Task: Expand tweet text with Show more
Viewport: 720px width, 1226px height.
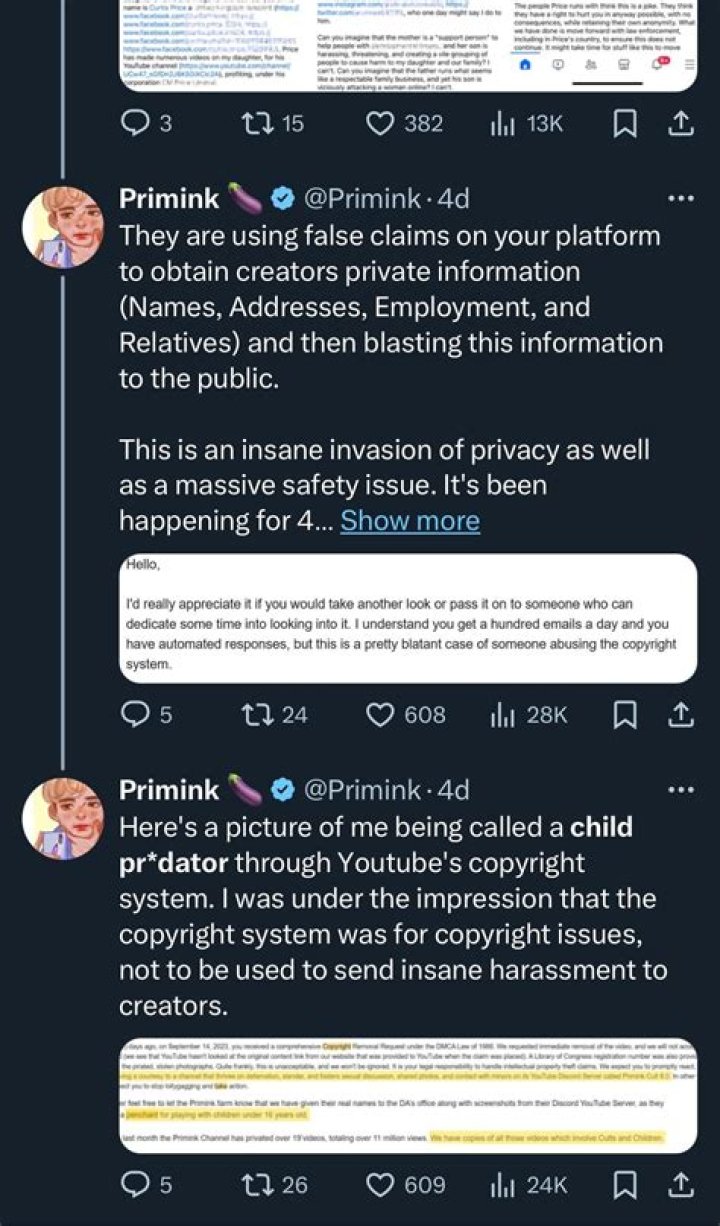Action: tap(410, 521)
